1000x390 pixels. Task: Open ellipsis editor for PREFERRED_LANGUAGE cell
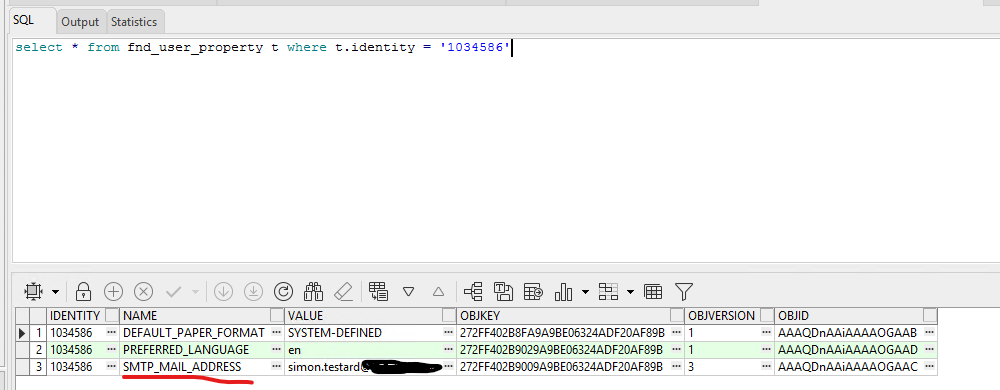pos(276,349)
